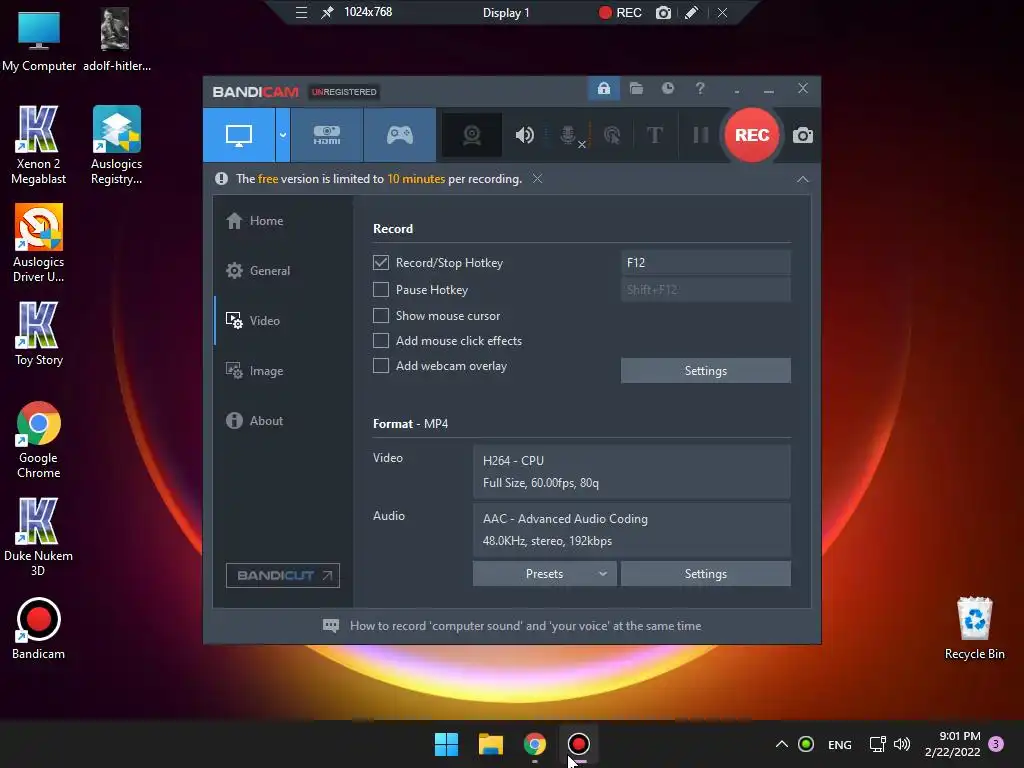
Task: Click the pause icon in Bandicam toolbar
Action: [x=701, y=135]
